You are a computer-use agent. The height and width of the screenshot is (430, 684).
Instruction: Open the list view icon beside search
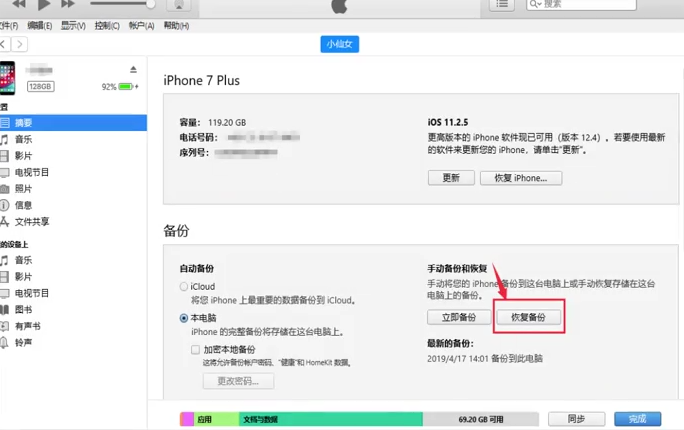pos(502,4)
